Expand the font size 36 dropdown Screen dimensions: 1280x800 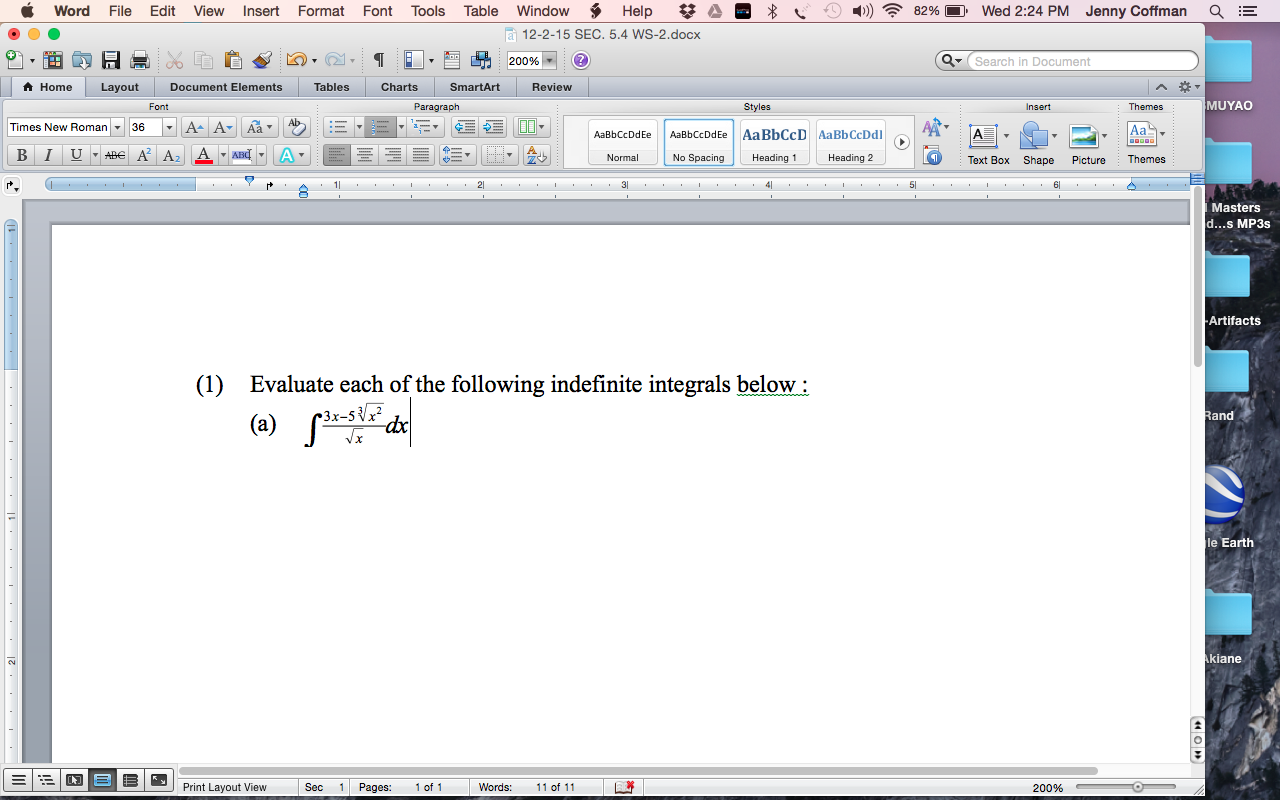169,127
